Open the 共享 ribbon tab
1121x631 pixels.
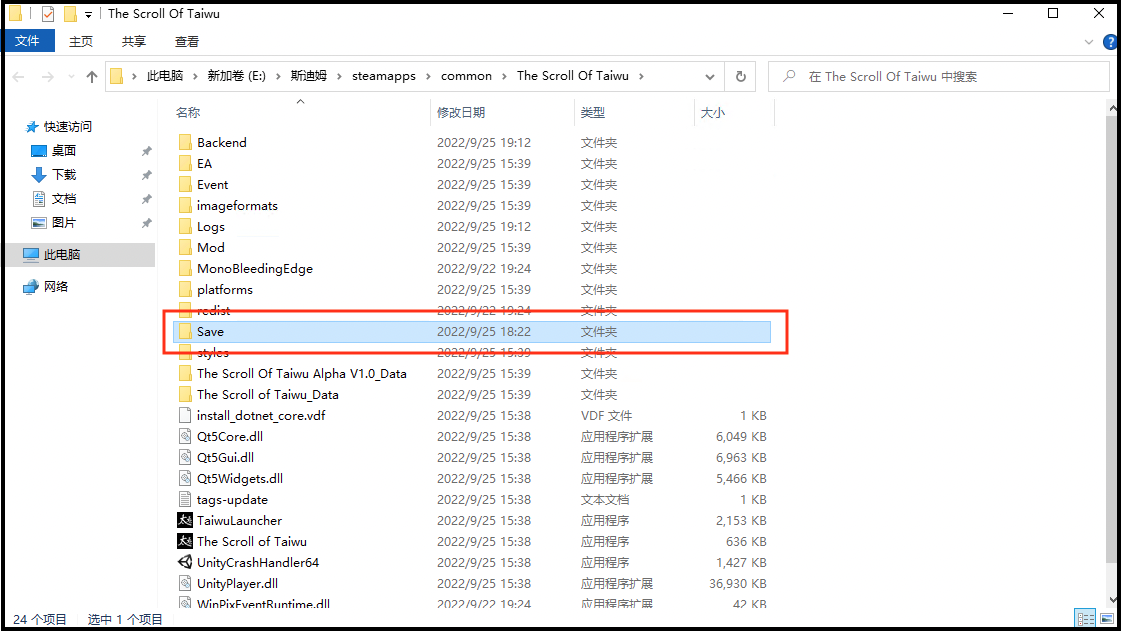click(x=134, y=41)
